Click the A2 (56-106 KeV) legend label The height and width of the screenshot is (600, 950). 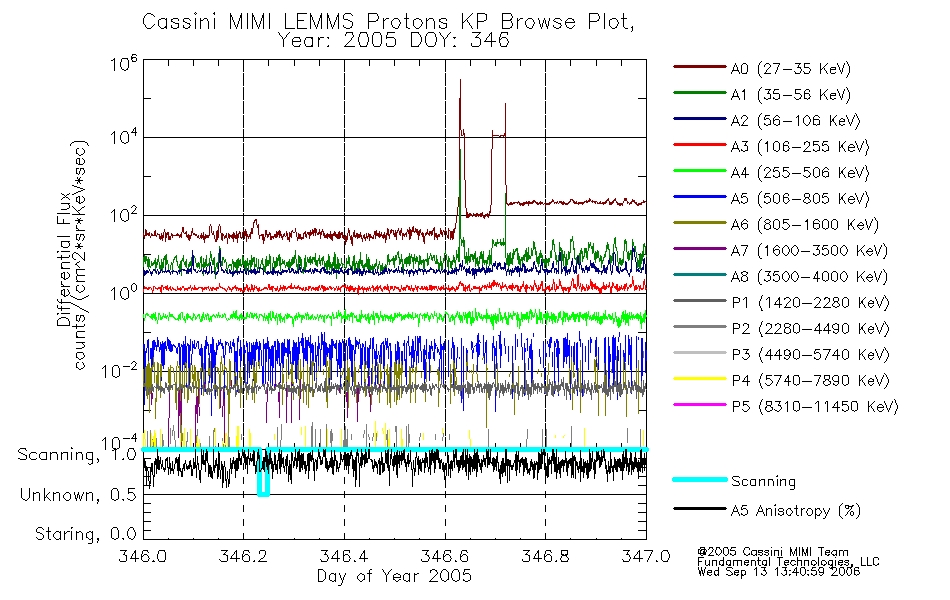tap(796, 121)
